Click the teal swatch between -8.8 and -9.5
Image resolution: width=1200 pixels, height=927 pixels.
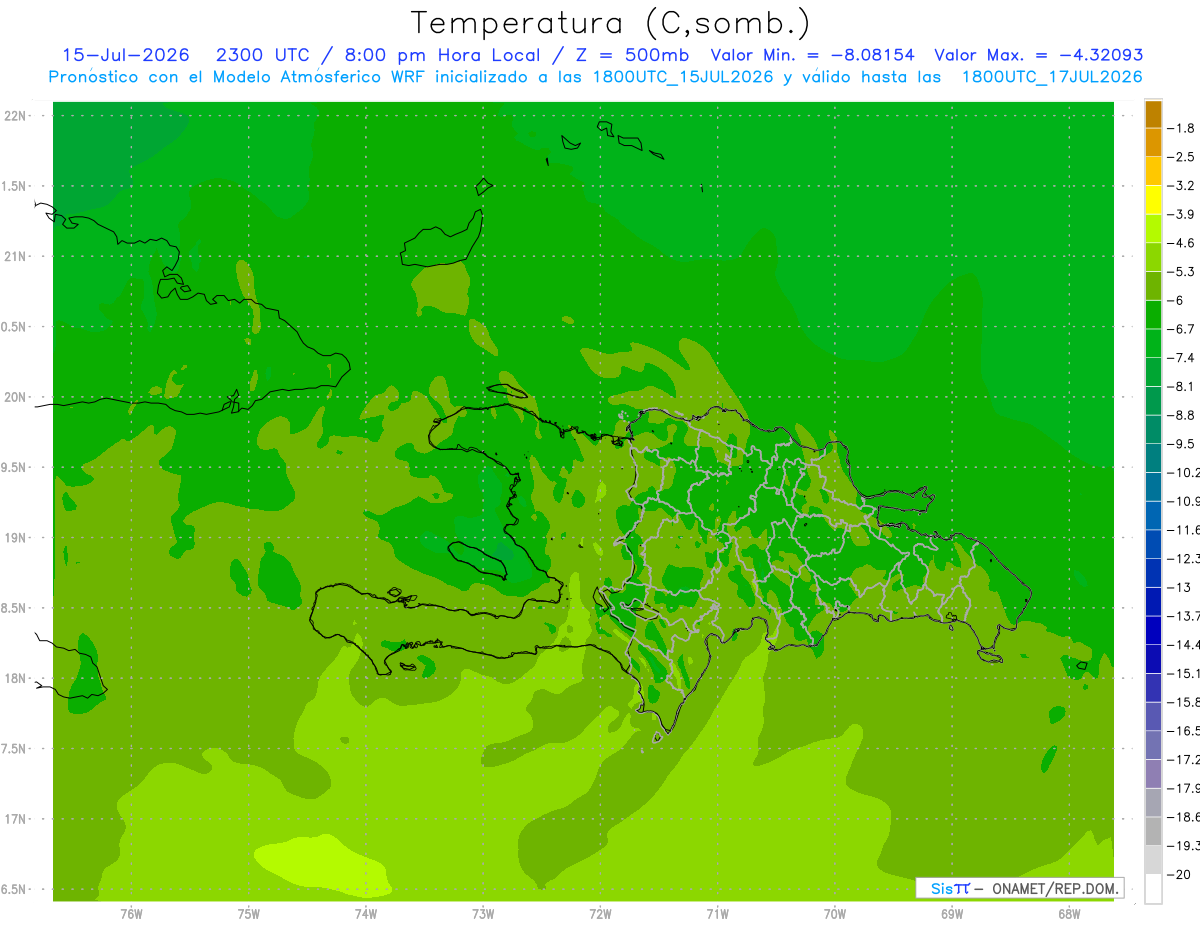1153,430
